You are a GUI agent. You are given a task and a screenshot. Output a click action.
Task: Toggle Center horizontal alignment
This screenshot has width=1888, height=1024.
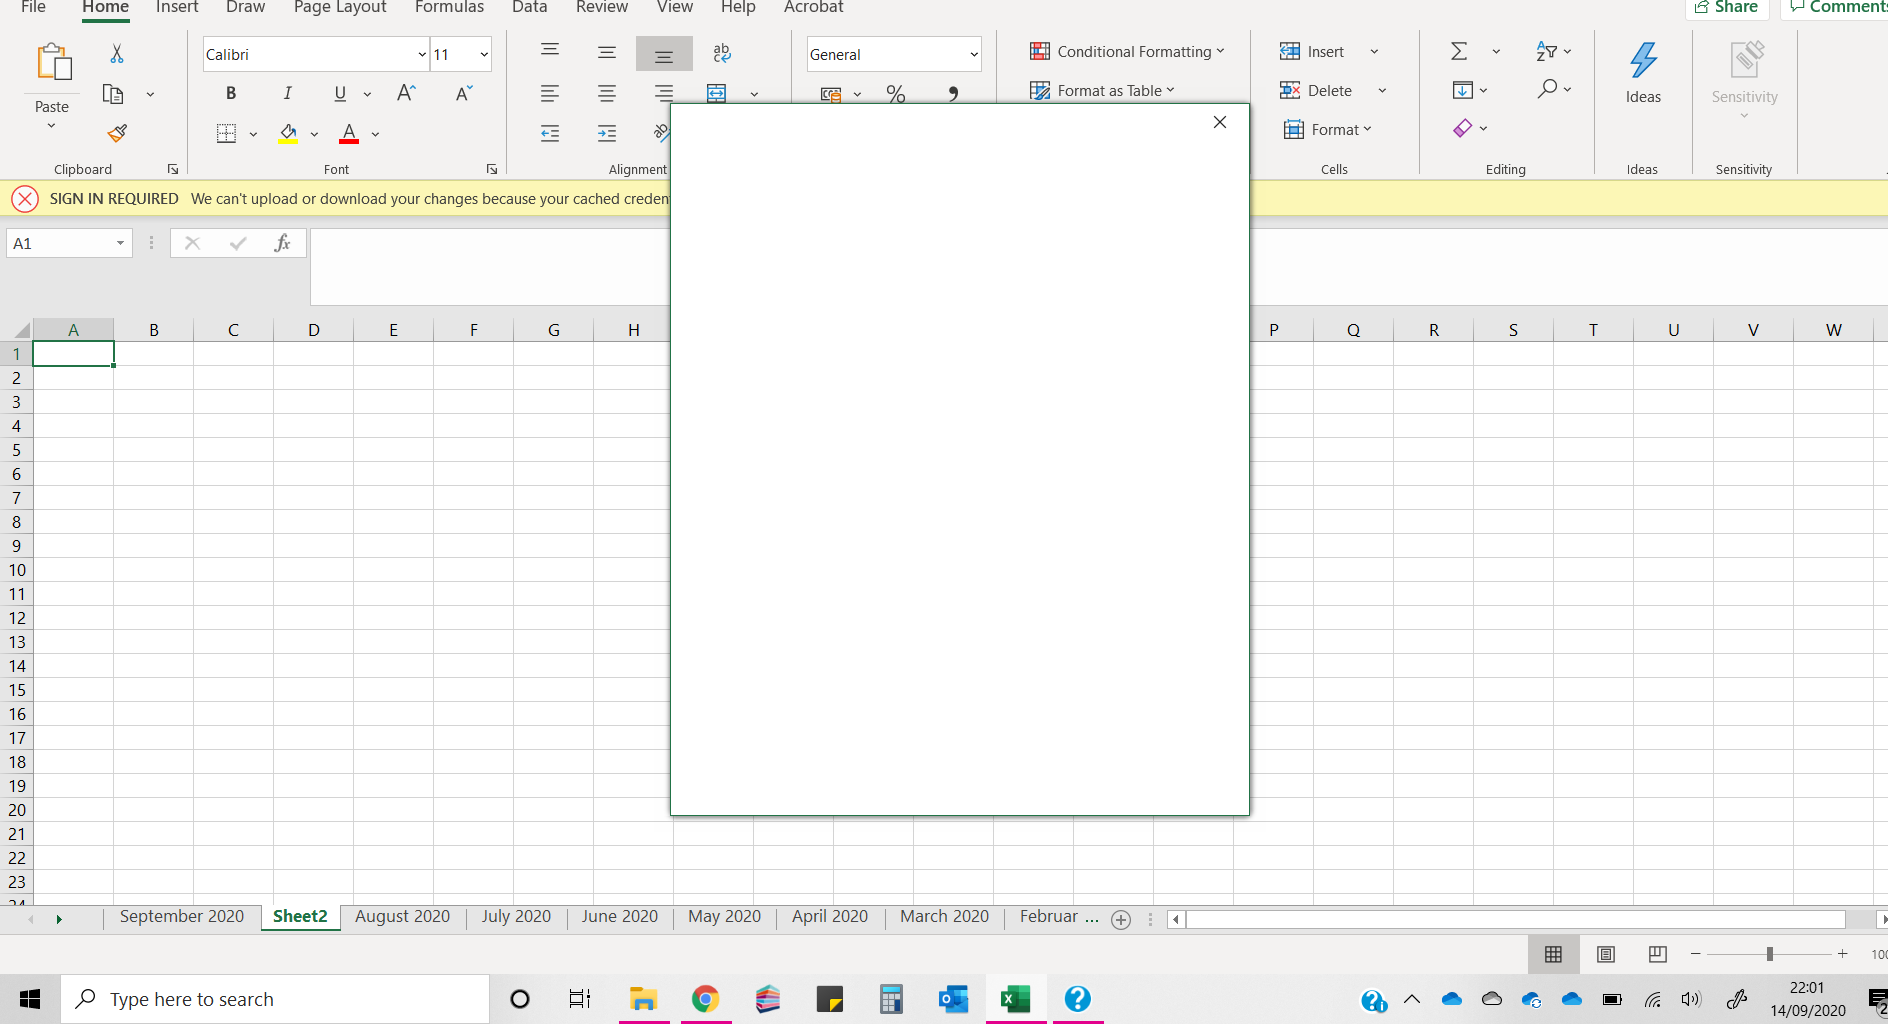[x=607, y=94]
